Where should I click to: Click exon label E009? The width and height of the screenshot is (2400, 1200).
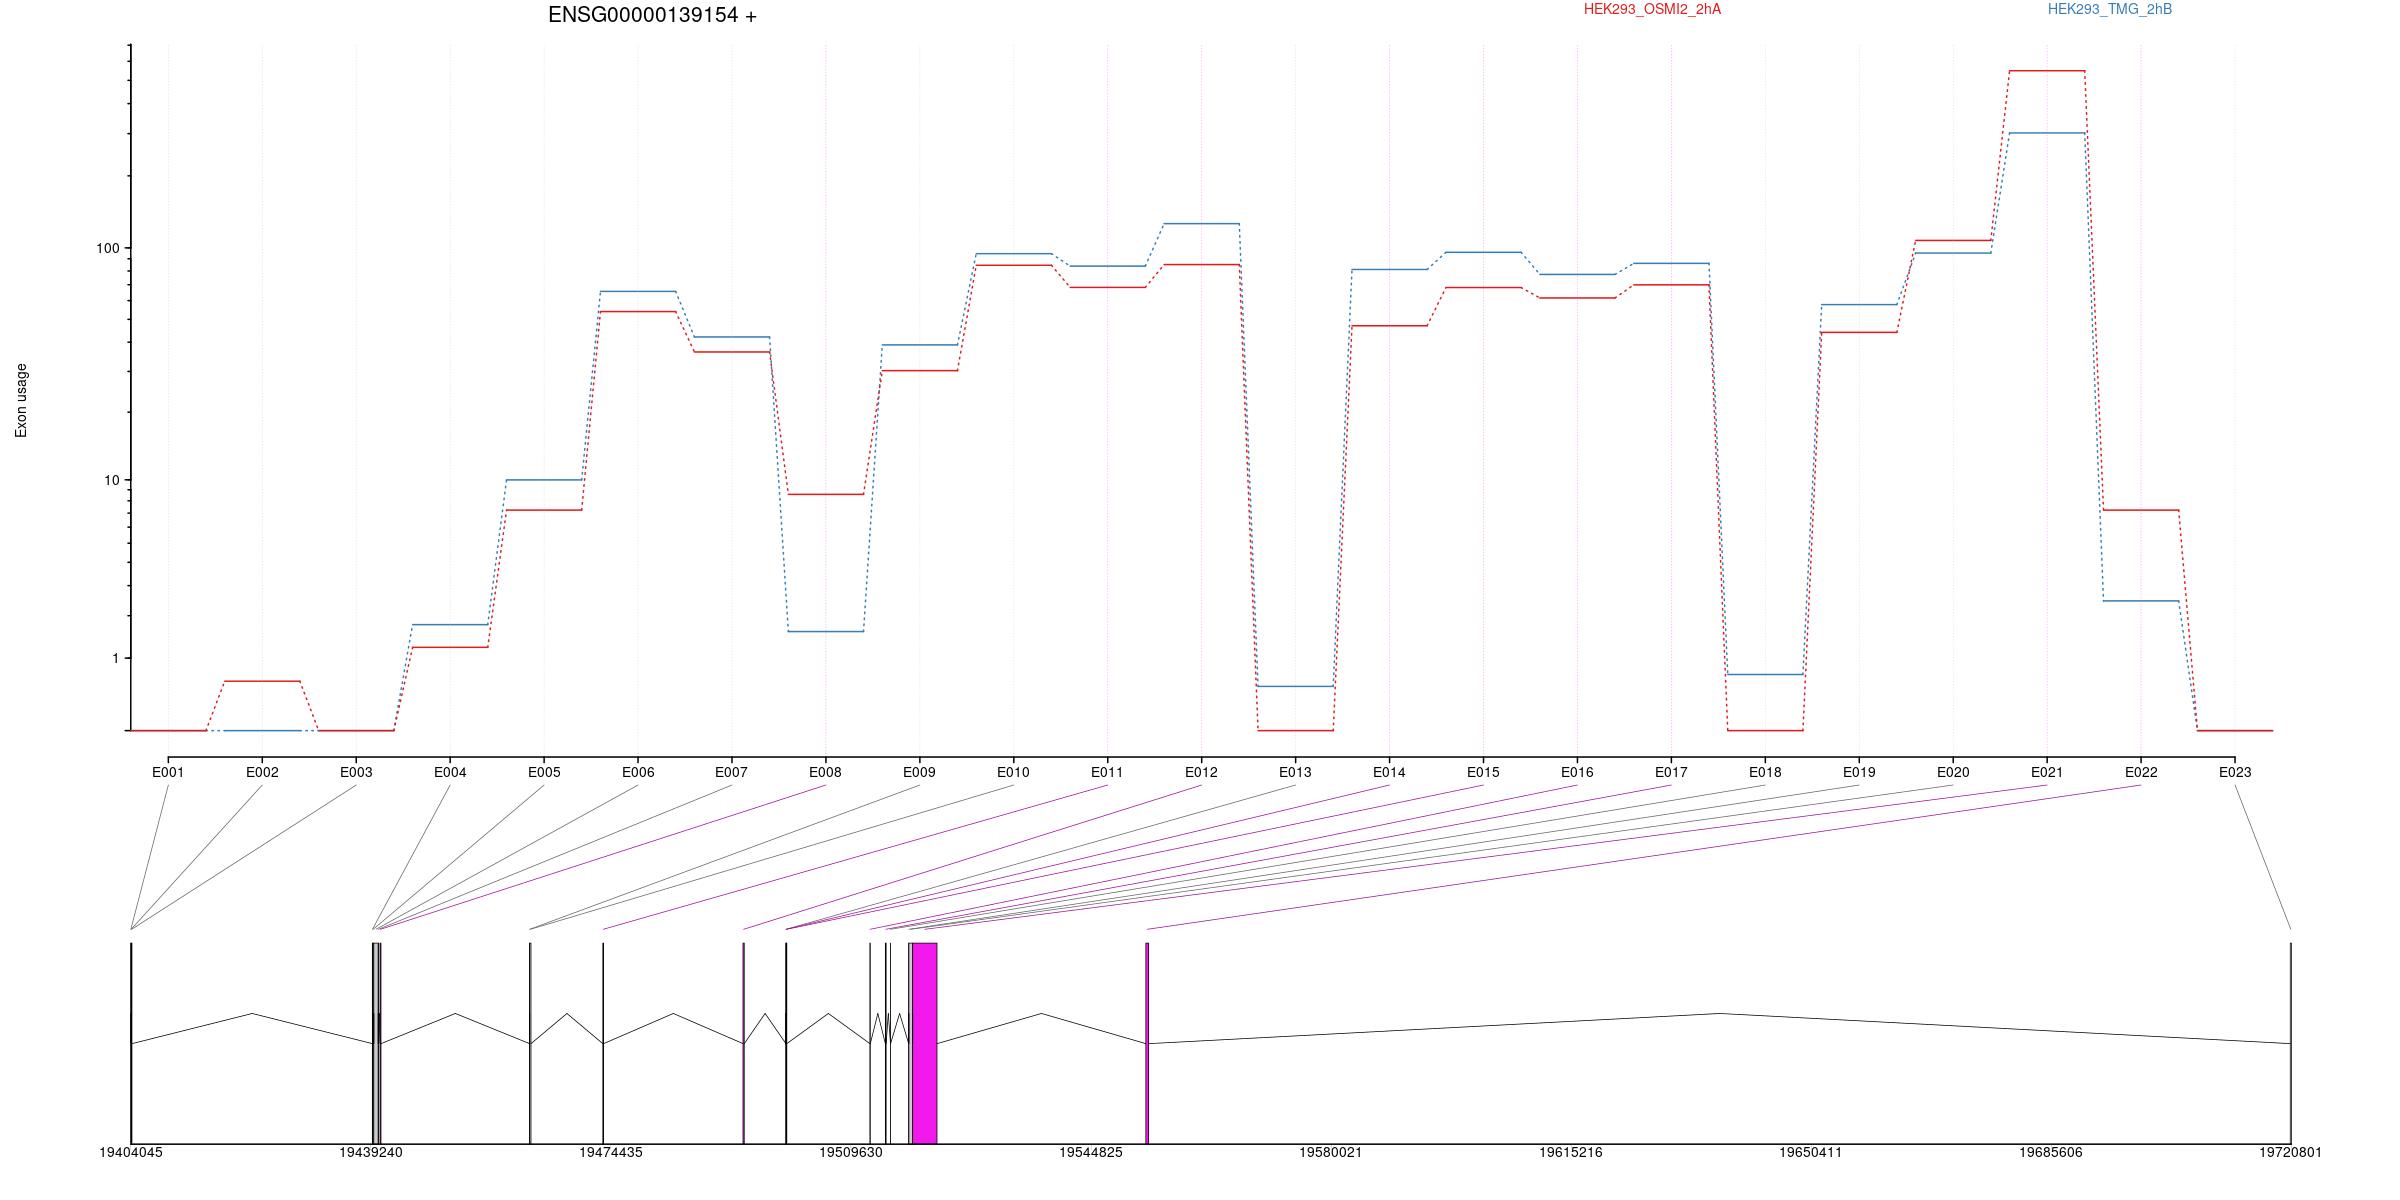pos(919,772)
